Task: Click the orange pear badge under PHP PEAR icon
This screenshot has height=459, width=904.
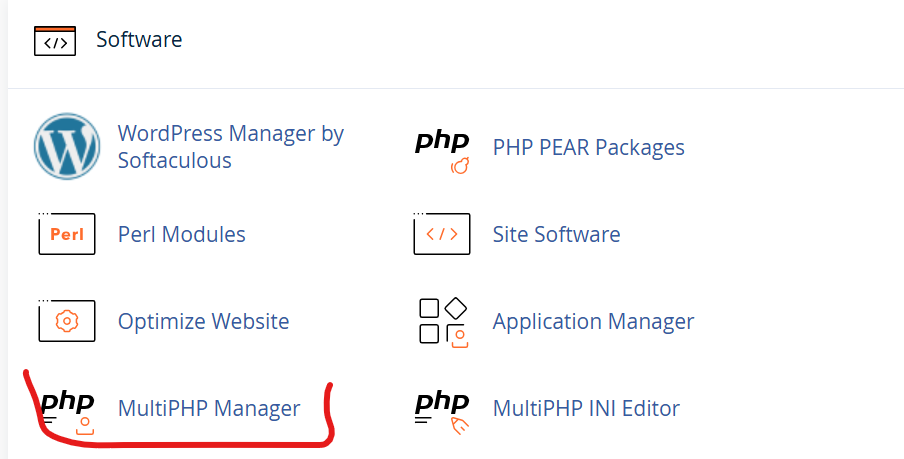Action: pos(460,166)
